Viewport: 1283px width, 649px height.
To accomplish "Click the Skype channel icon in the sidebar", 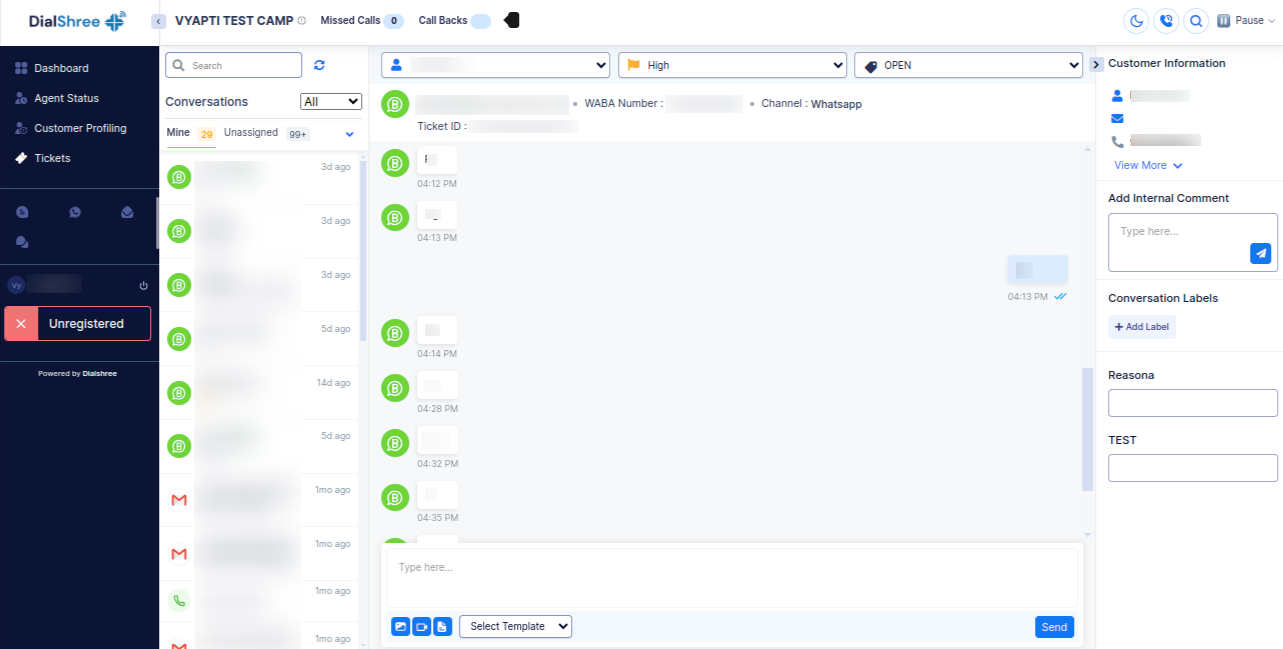I will (x=22, y=212).
